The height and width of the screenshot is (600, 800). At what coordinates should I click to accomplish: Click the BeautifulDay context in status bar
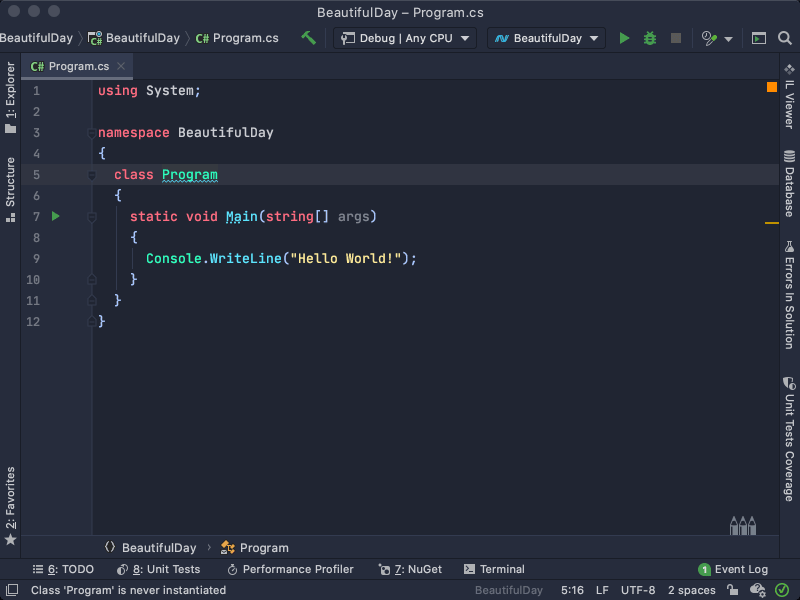click(x=508, y=590)
